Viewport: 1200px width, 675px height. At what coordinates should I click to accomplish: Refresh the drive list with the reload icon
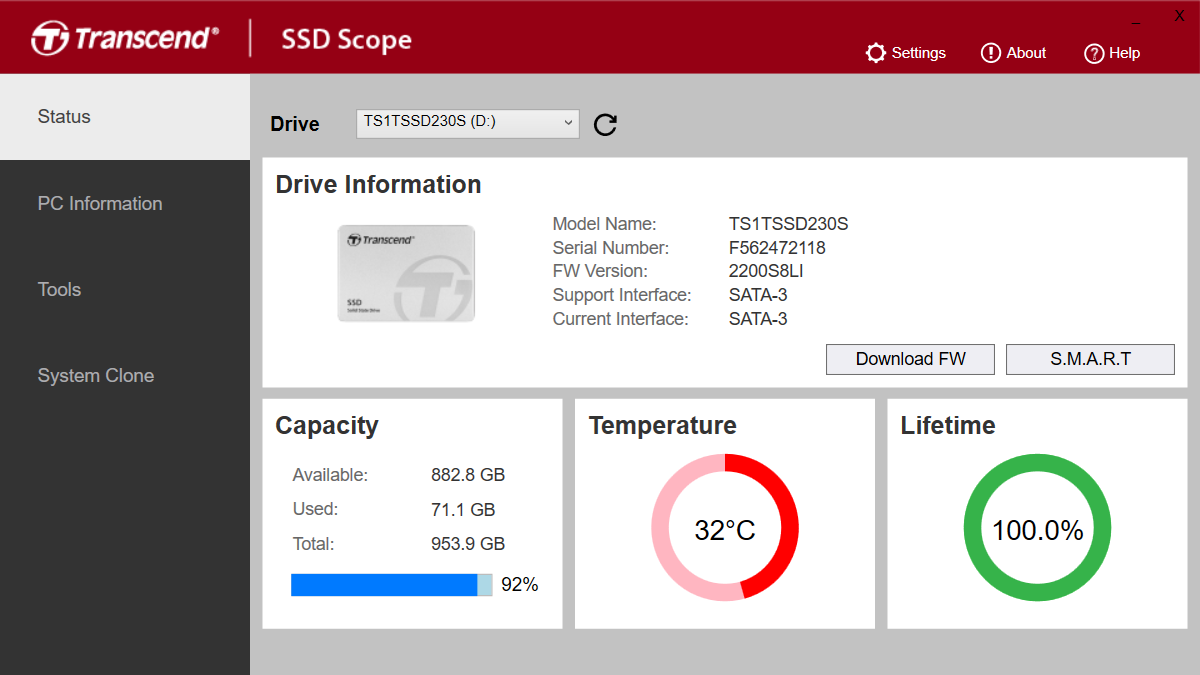tap(605, 124)
